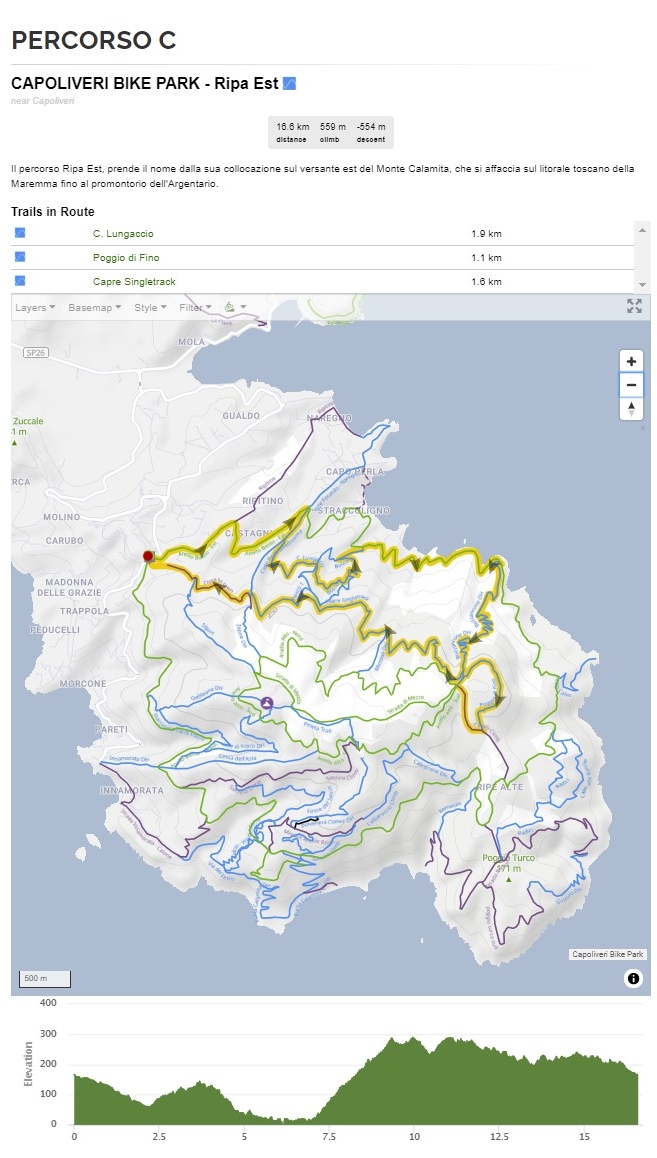Zoom in on the map with the plus button
Image resolution: width=657 pixels, height=1158 pixels.
point(631,361)
